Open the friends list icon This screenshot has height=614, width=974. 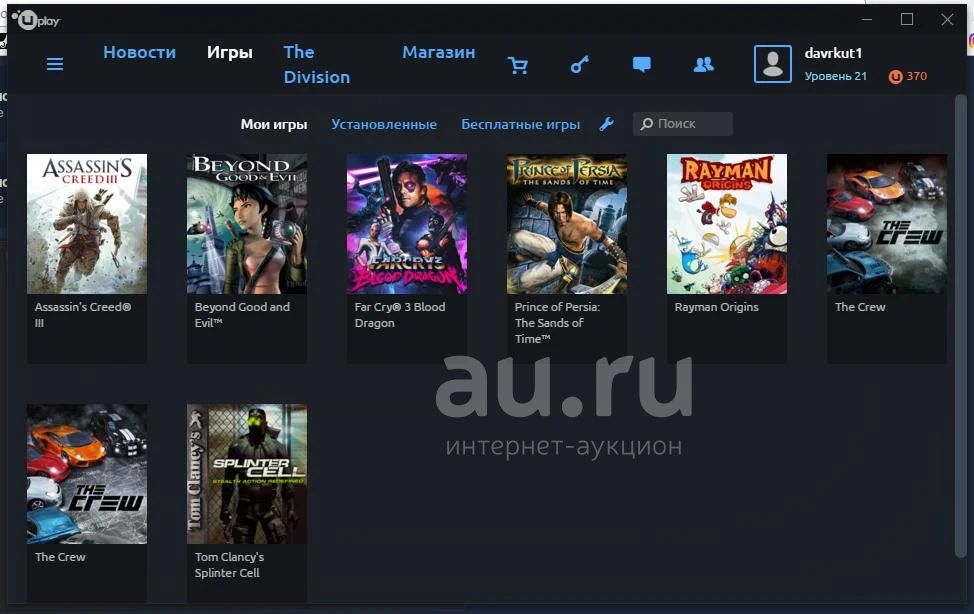pyautogui.click(x=704, y=65)
